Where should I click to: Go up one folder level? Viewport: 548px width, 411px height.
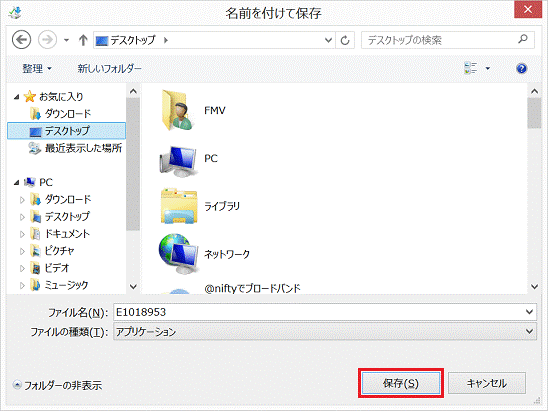tap(83, 40)
